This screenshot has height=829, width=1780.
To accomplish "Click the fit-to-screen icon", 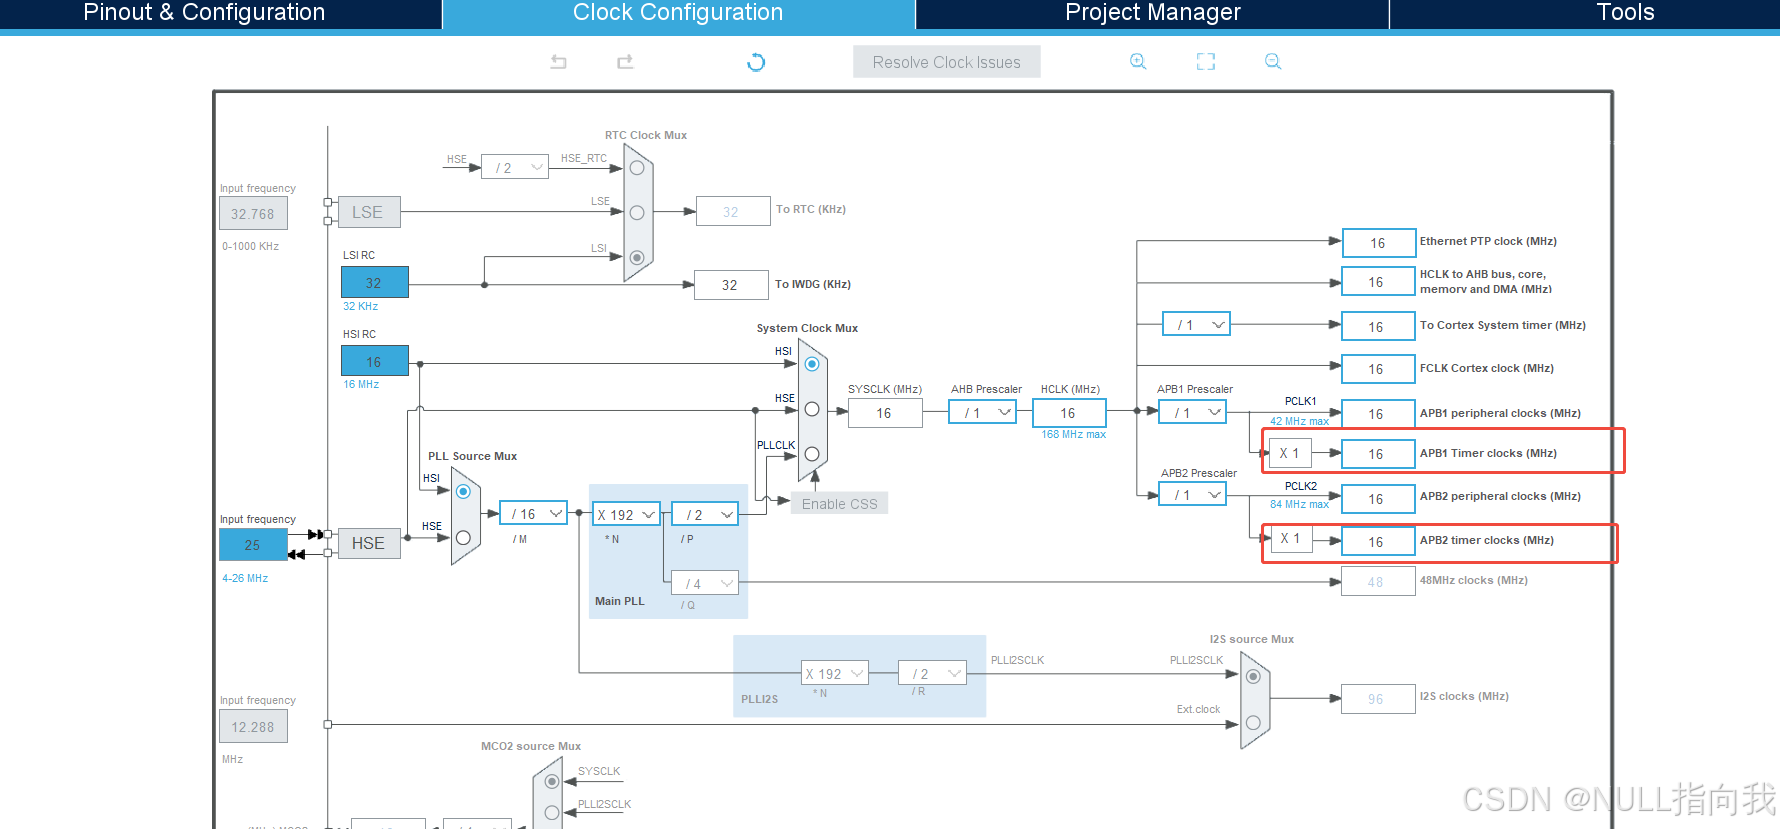I will click(1206, 62).
